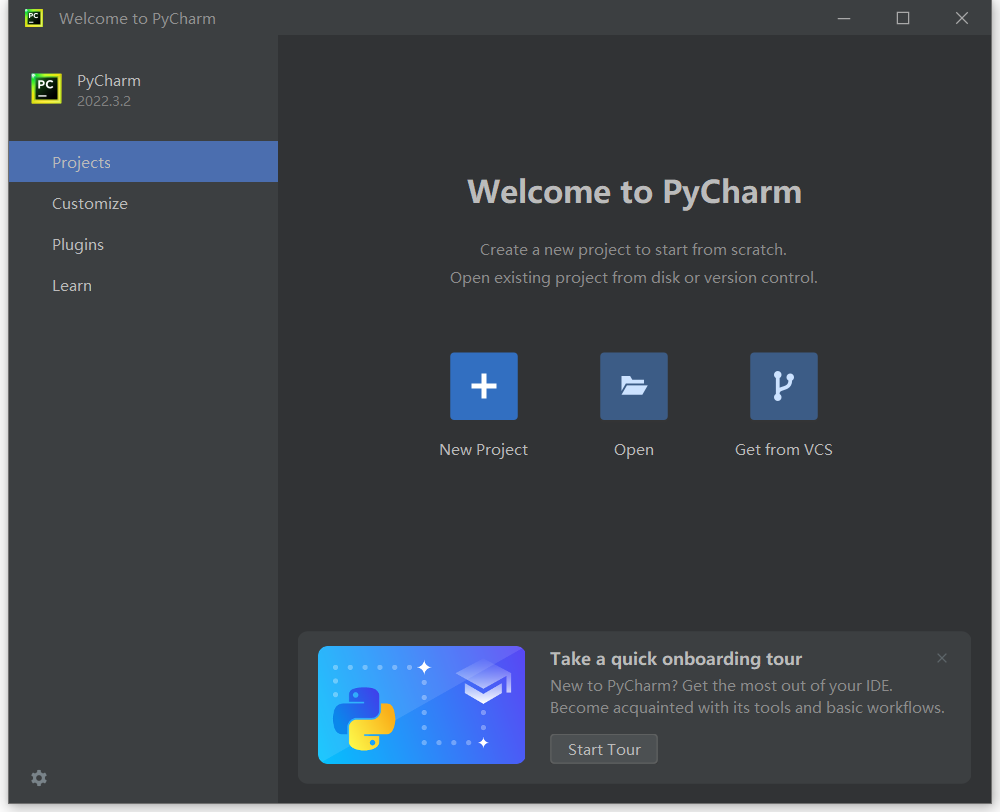Click 'Create a new project to start from scratch' text
This screenshot has height=812, width=1000.
633,250
